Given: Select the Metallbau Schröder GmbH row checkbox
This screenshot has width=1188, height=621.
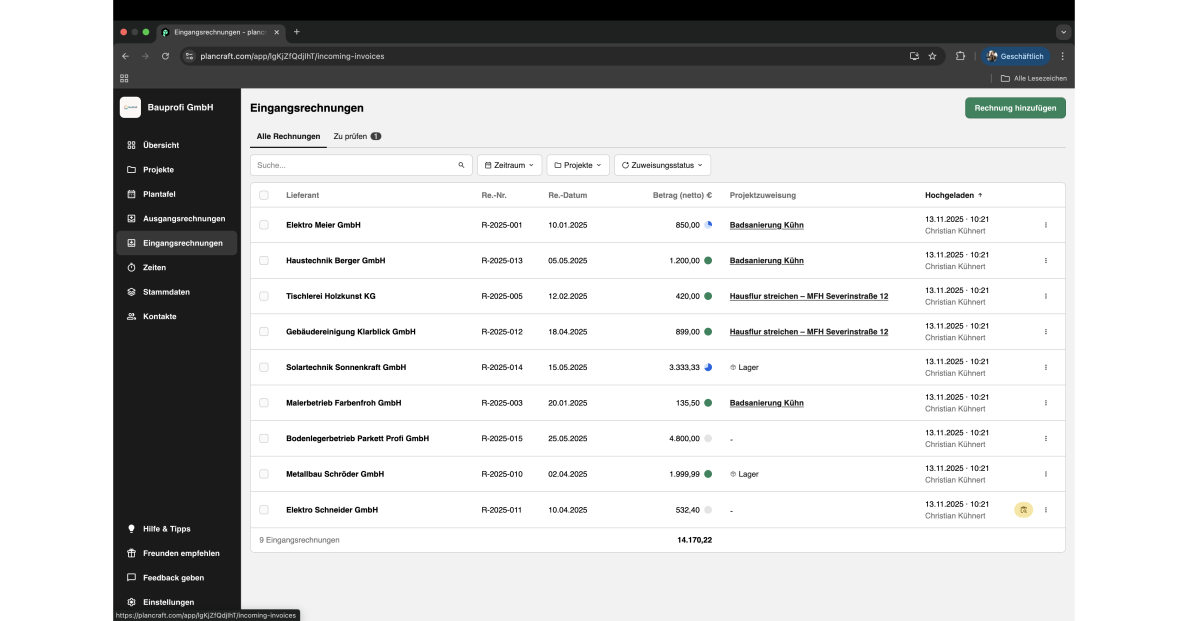Looking at the screenshot, I should [264, 474].
